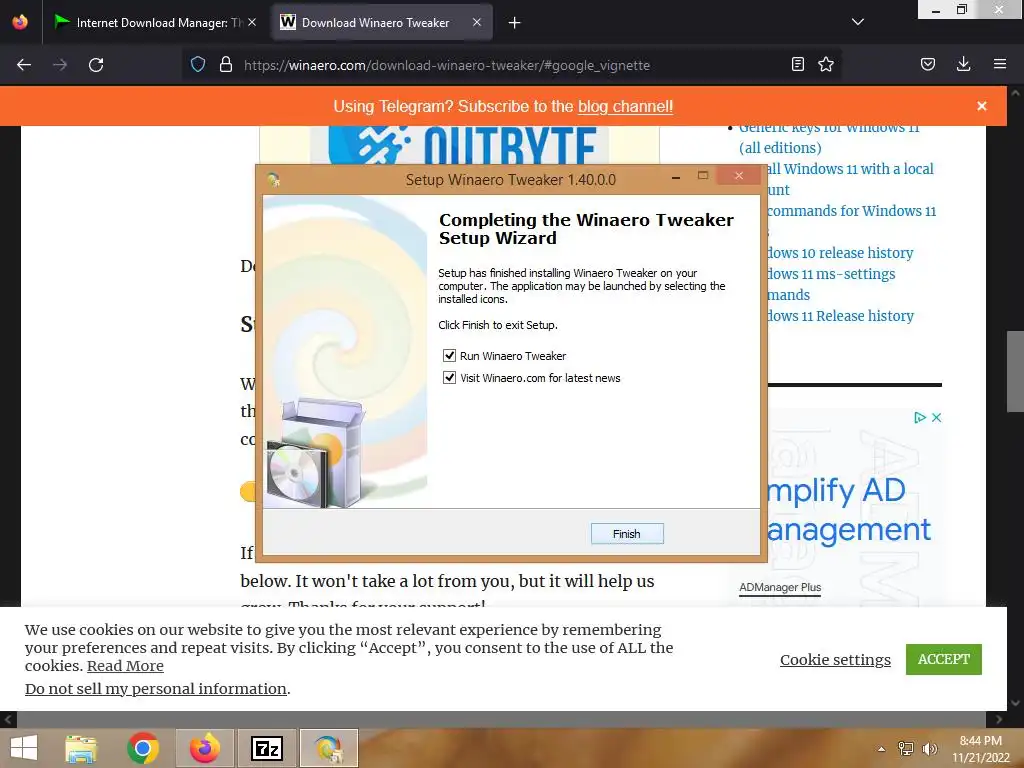This screenshot has height=768, width=1024.
Task: Bookmark this page with star icon
Action: 826,64
